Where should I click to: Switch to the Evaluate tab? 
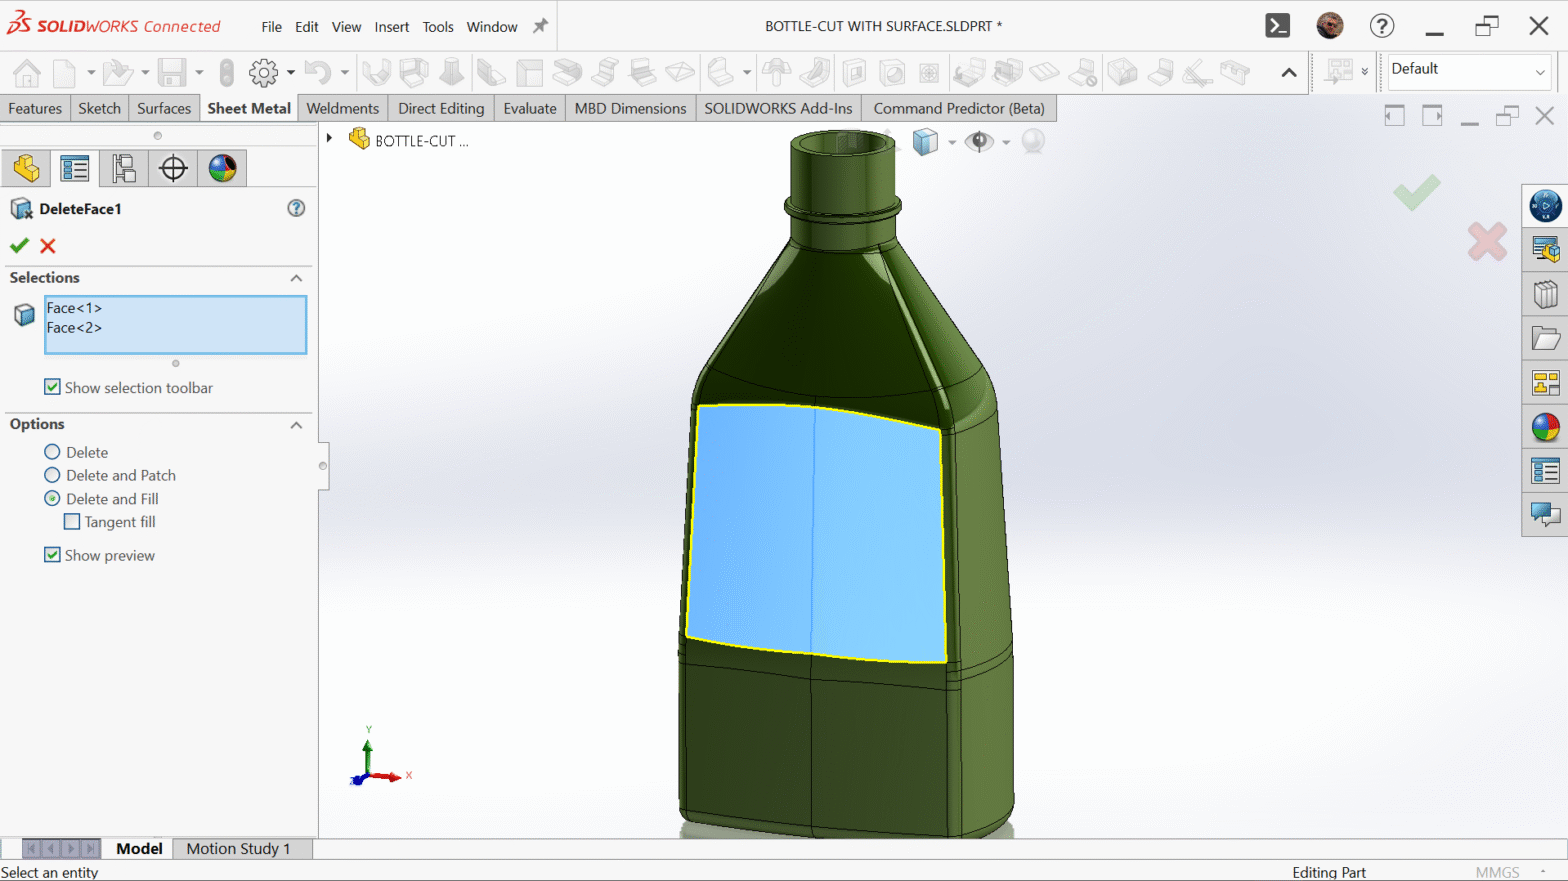point(530,108)
